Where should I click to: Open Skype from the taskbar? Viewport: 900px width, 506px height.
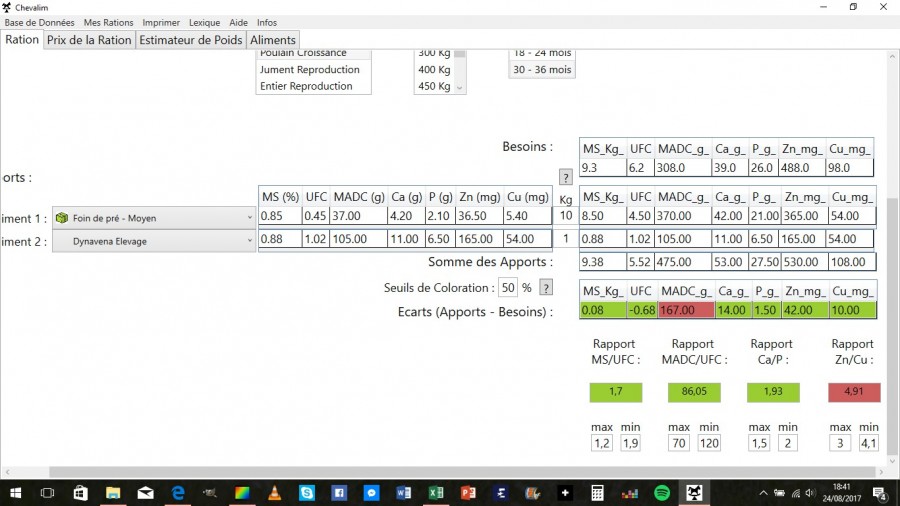pyautogui.click(x=307, y=493)
